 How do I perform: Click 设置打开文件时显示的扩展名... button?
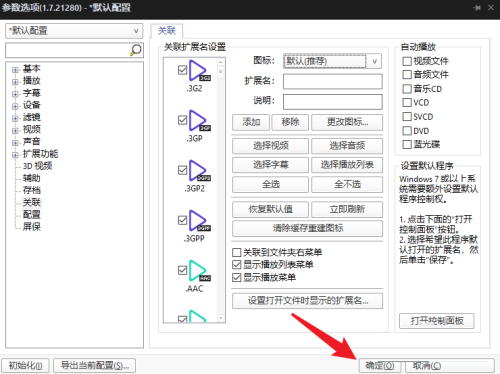coord(307,301)
